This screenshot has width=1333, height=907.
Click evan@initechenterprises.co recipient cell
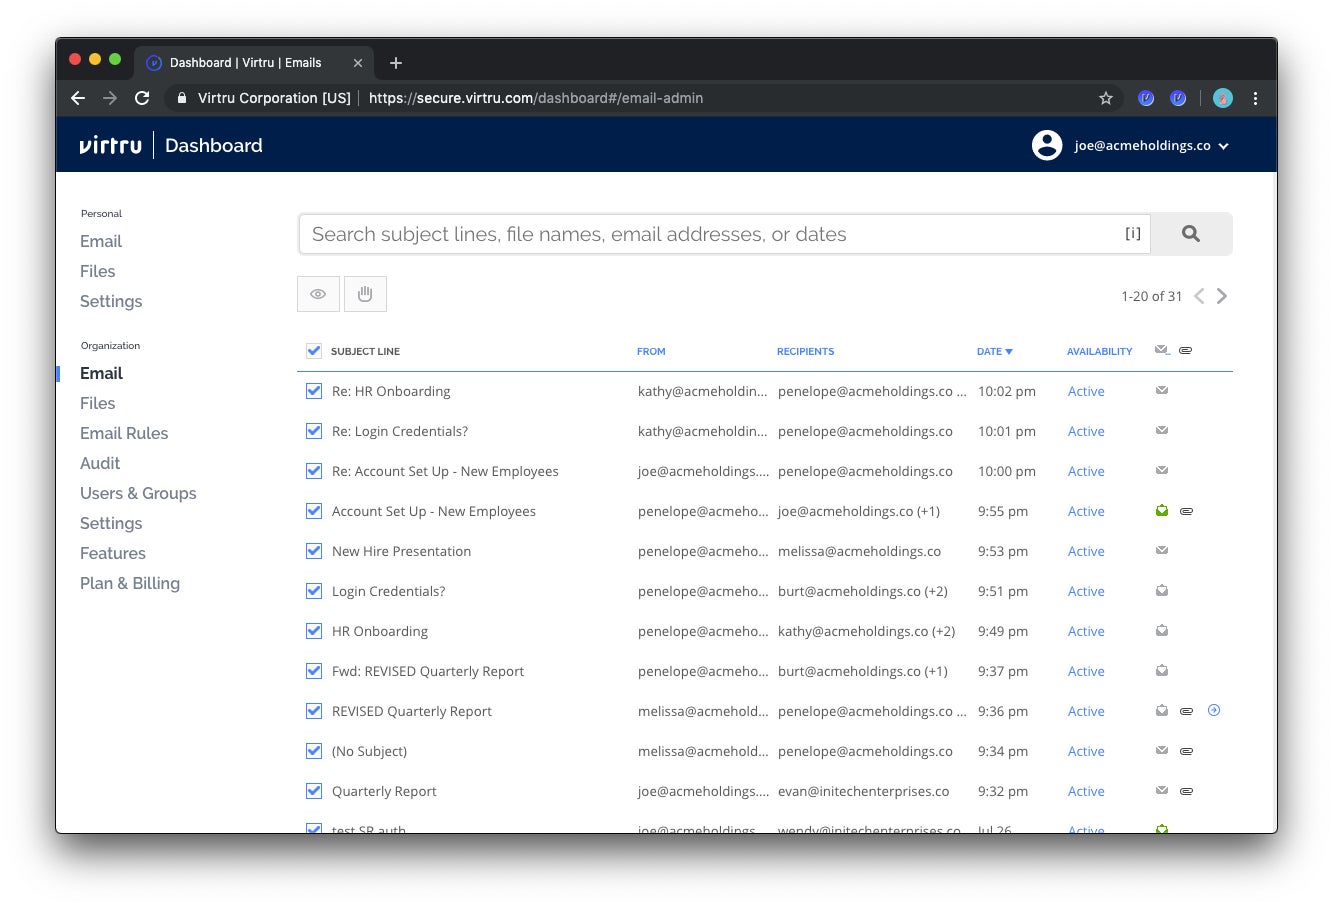863,791
